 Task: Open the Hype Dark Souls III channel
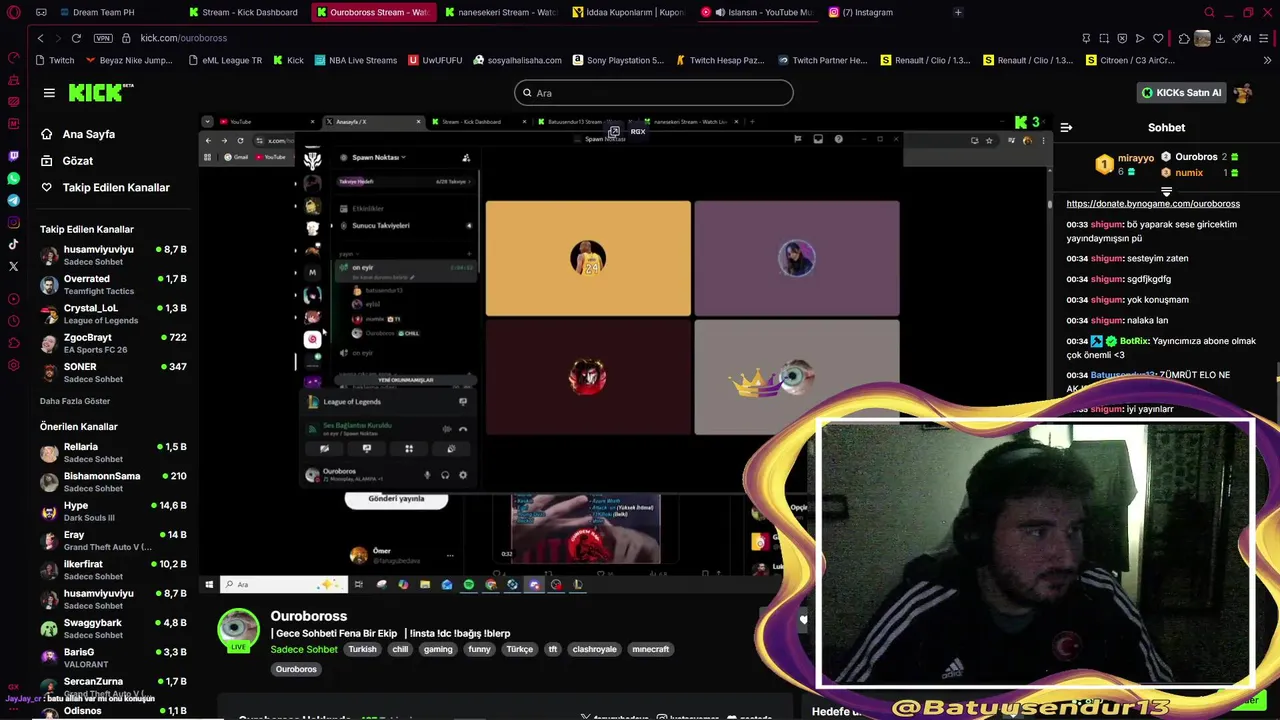pyautogui.click(x=114, y=511)
